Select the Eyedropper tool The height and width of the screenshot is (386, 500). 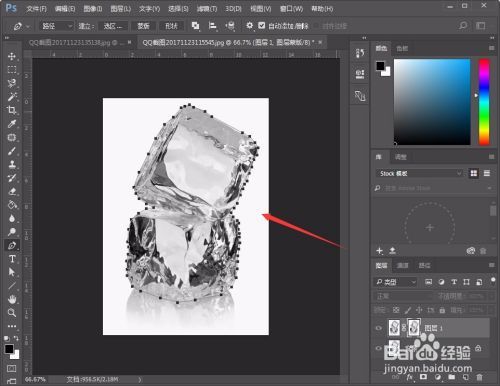pos(12,124)
